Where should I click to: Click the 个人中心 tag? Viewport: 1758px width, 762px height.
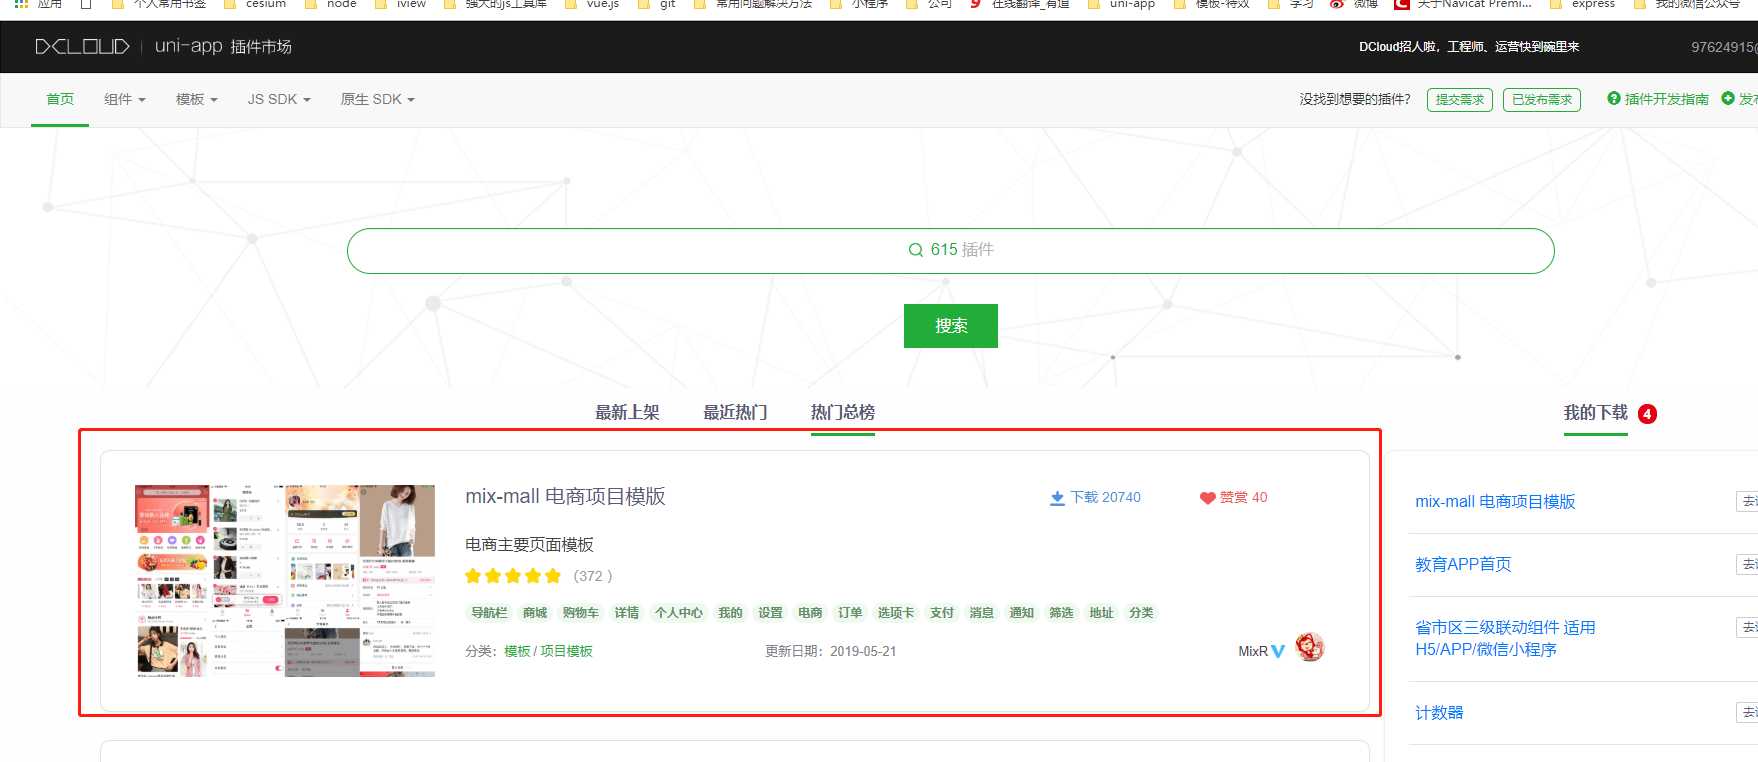(679, 613)
